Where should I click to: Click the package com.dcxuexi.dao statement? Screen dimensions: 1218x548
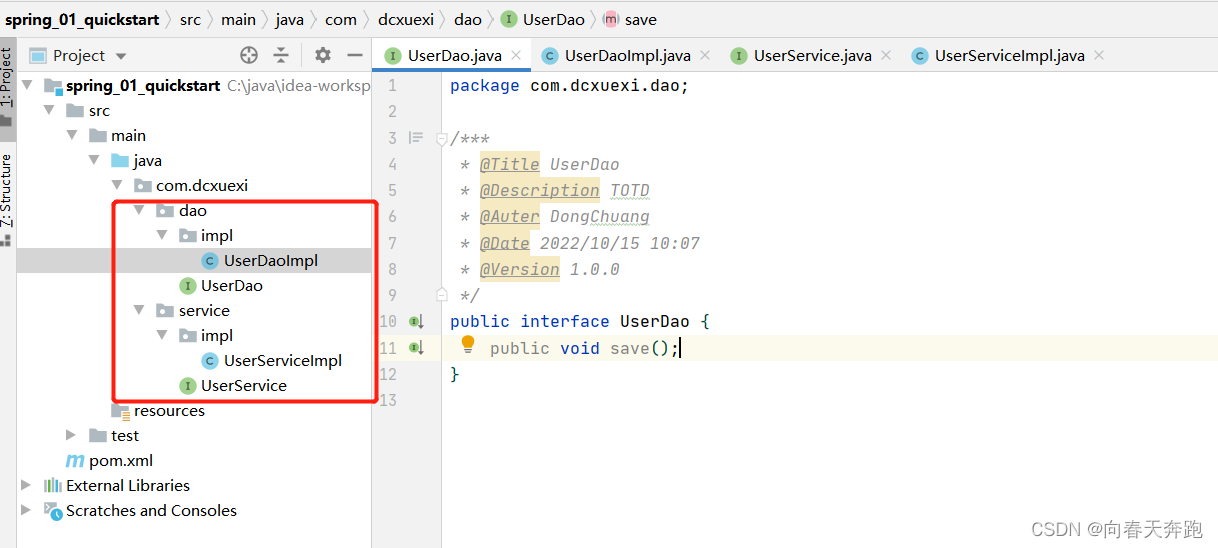click(569, 85)
